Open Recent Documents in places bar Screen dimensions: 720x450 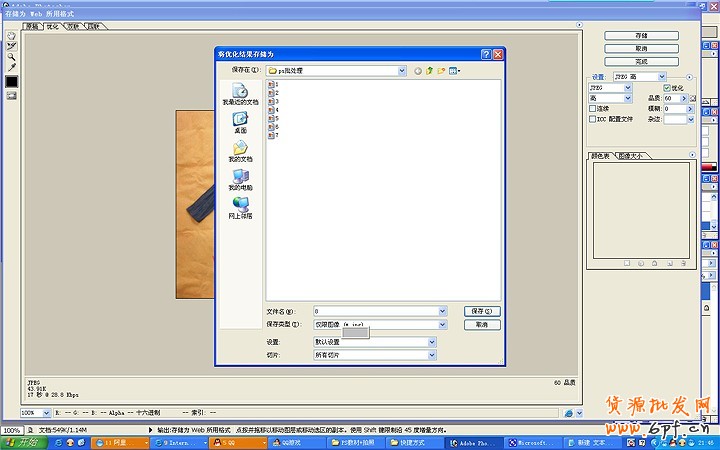click(240, 94)
